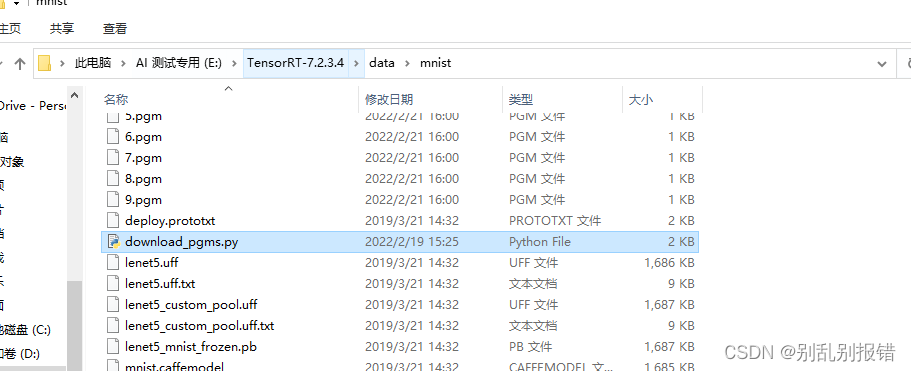911x371 pixels.
Task: Open address bar history dropdown
Action: click(881, 63)
